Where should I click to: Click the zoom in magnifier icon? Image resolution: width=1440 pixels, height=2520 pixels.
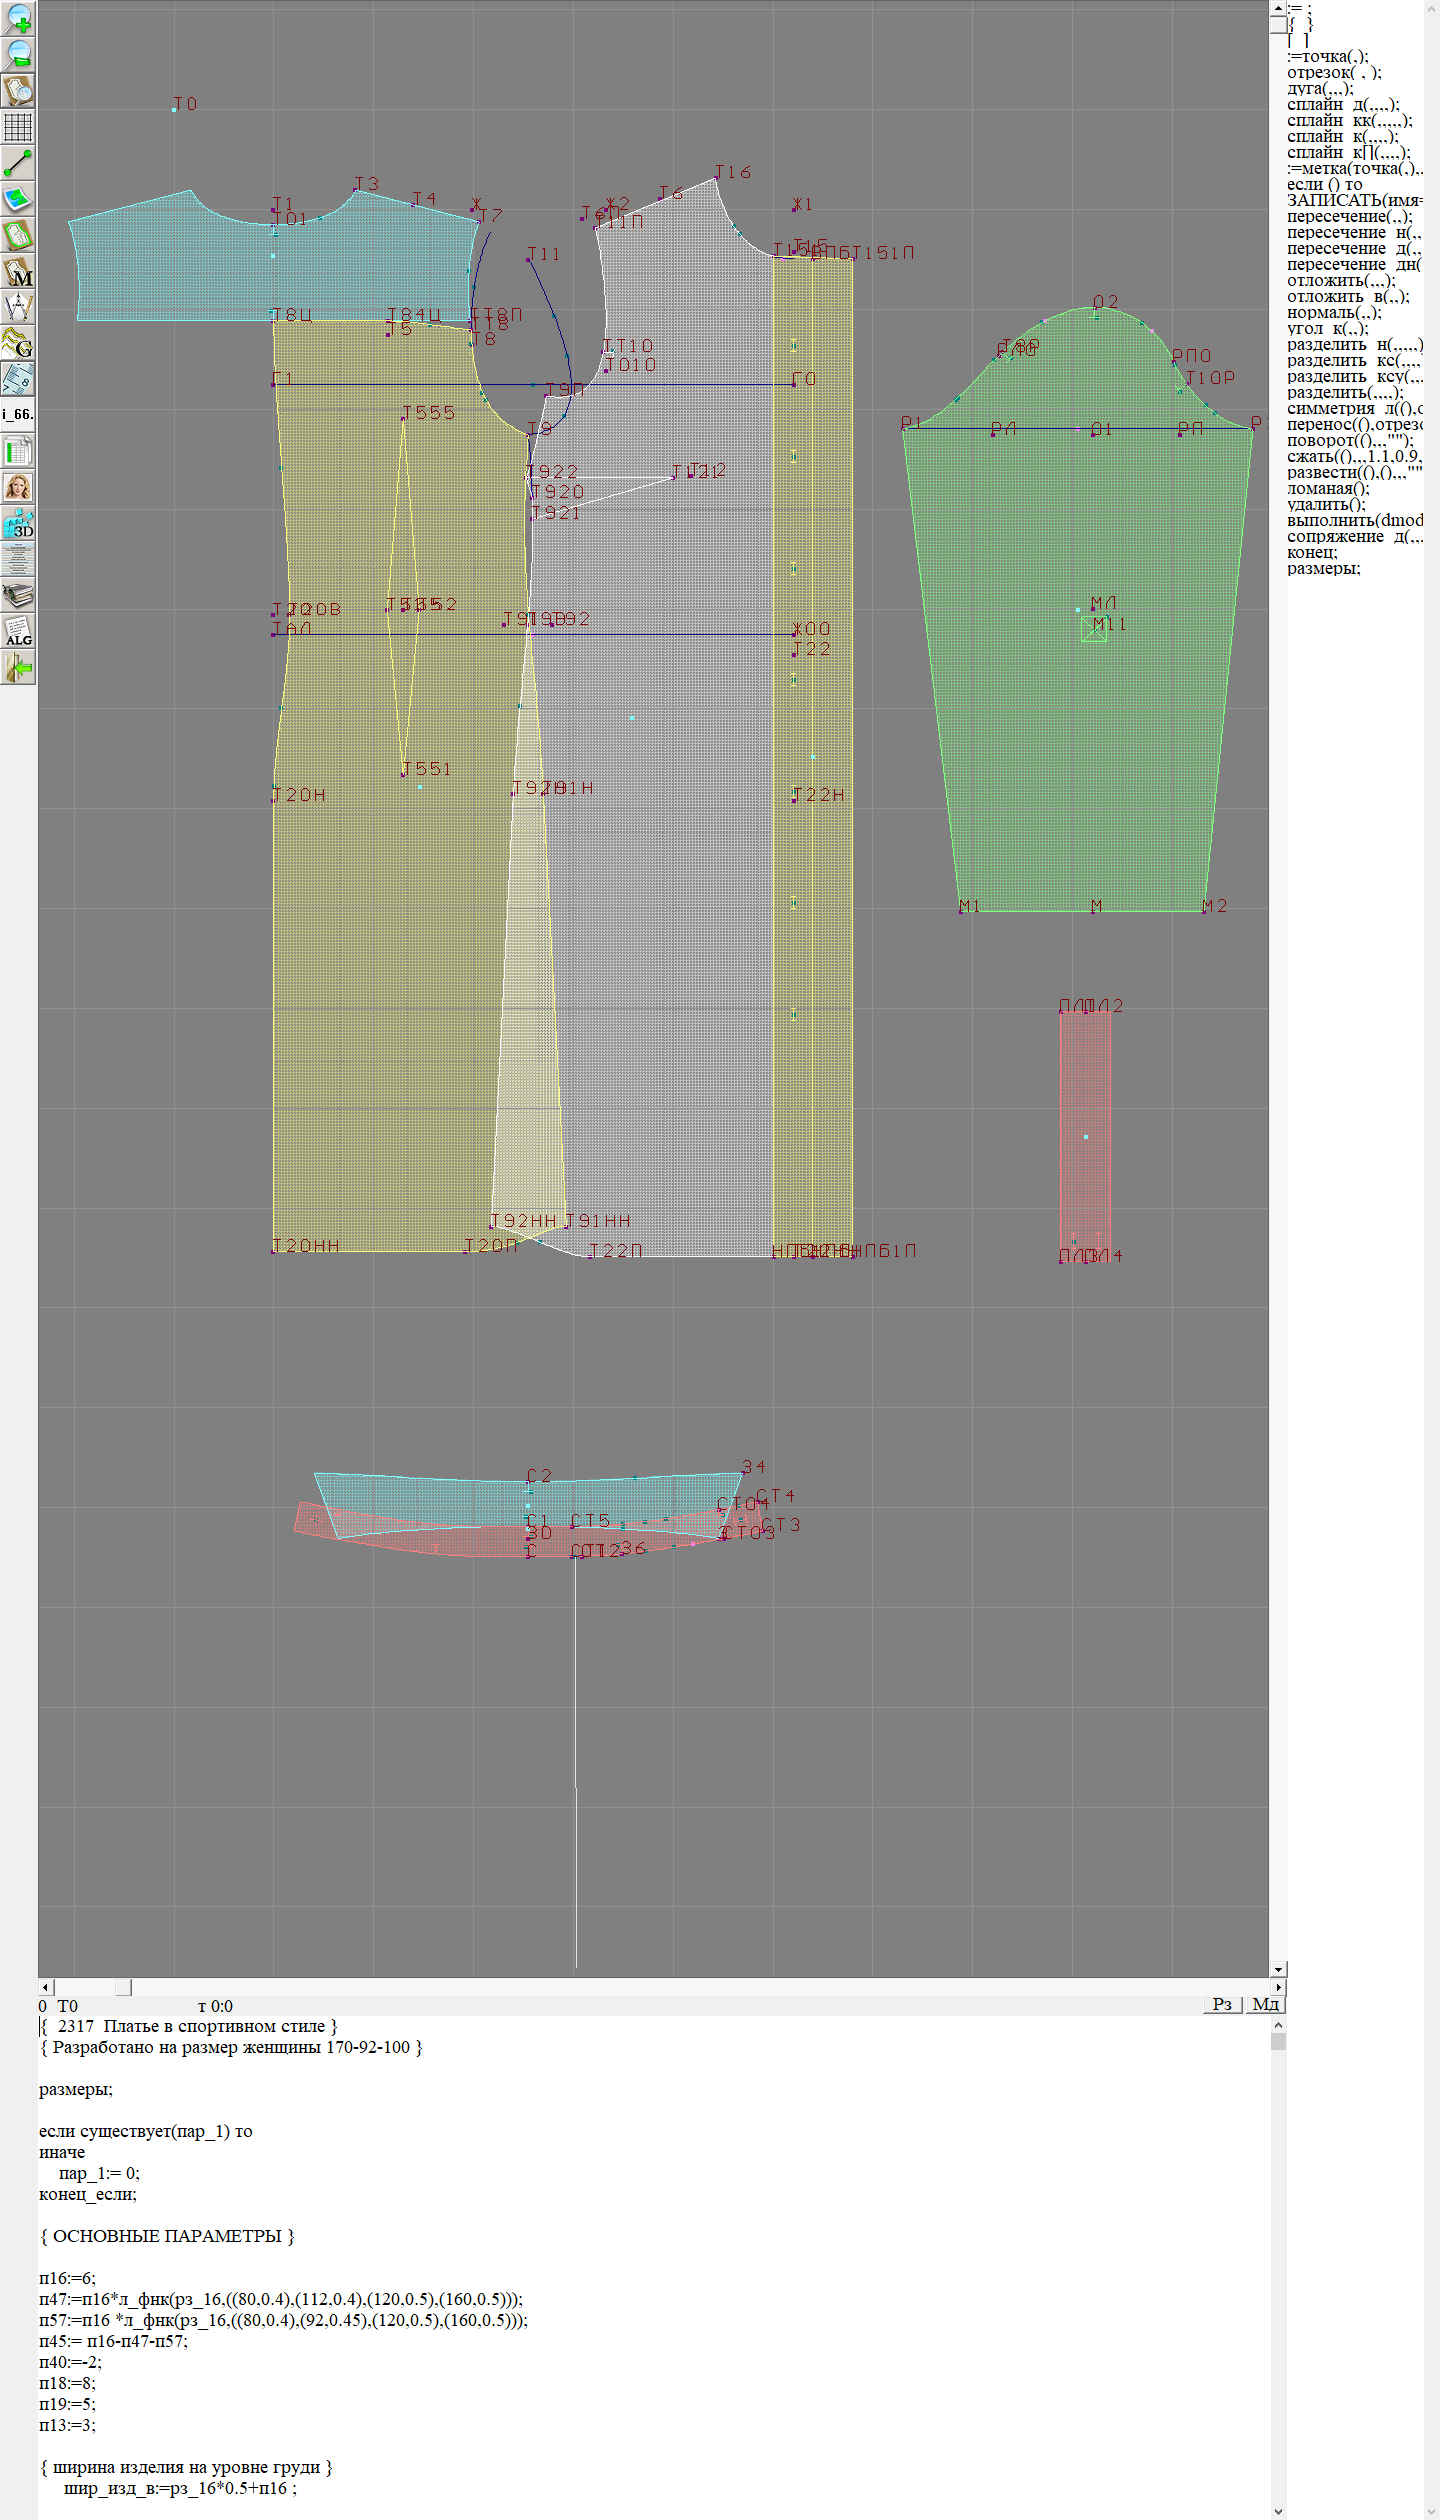click(x=18, y=18)
